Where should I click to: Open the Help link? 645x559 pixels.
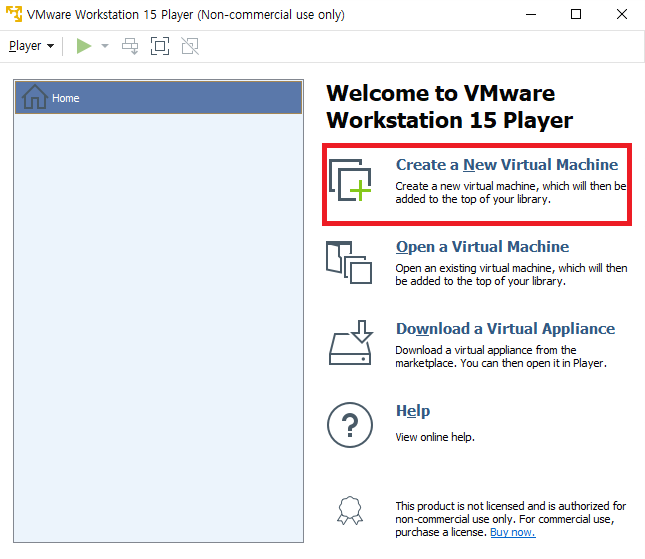(413, 411)
